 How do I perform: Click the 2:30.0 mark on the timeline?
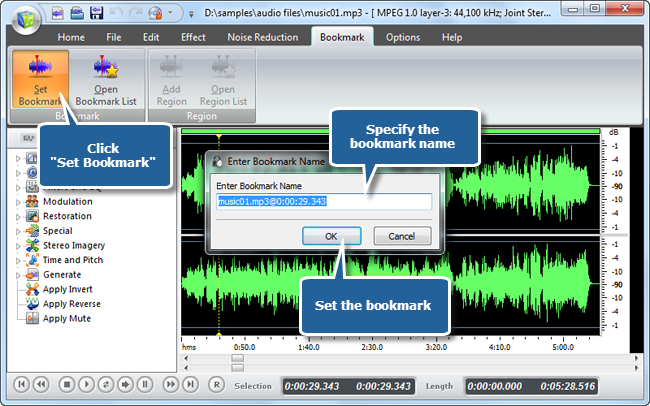(372, 347)
